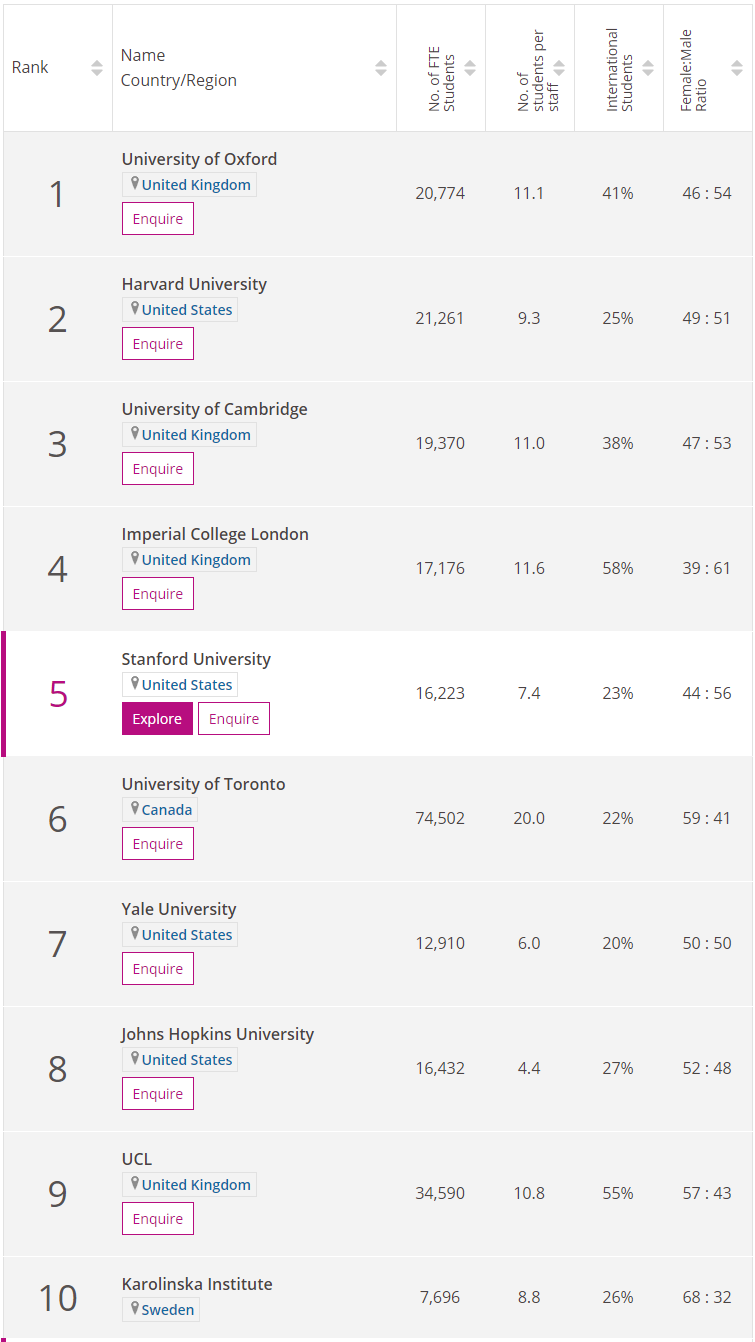The width and height of the screenshot is (755, 1342).
Task: Click location pin beside Sweden
Action: pyautogui.click(x=135, y=1308)
